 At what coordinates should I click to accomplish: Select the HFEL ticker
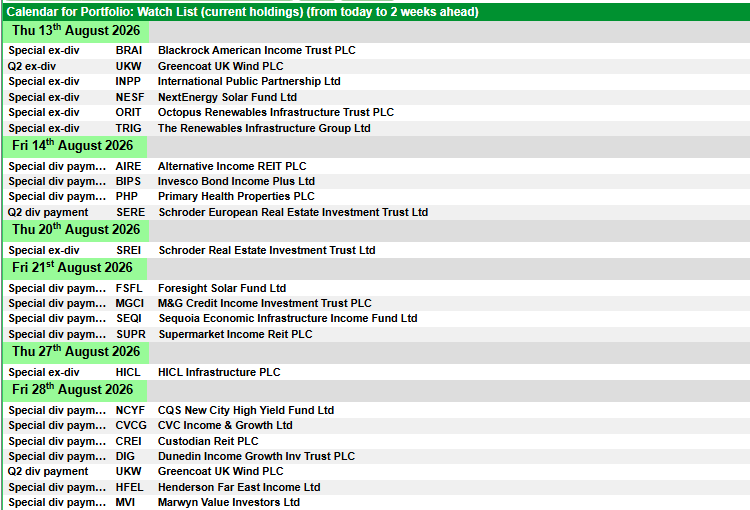coord(129,488)
